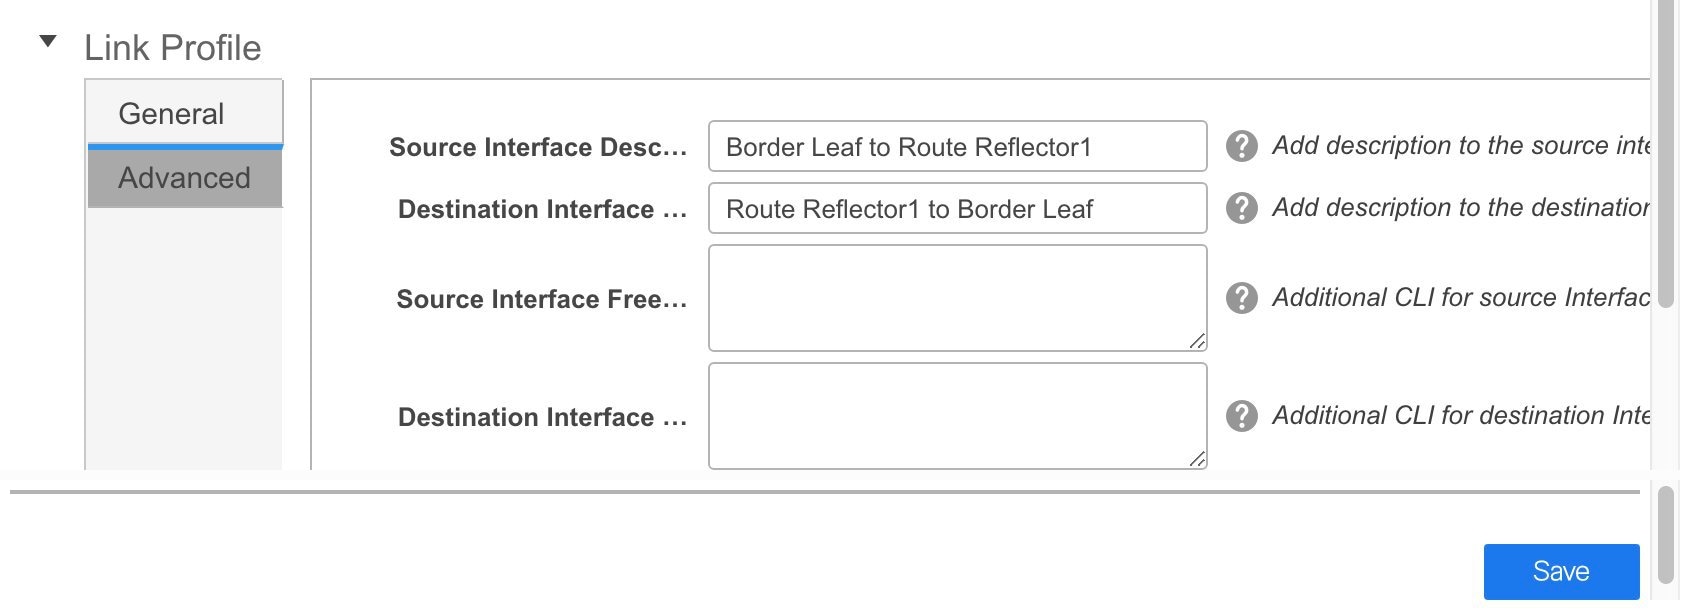Click help icon beside 'Add description to the destination'
This screenshot has height=614, width=1694.
coord(1241,208)
